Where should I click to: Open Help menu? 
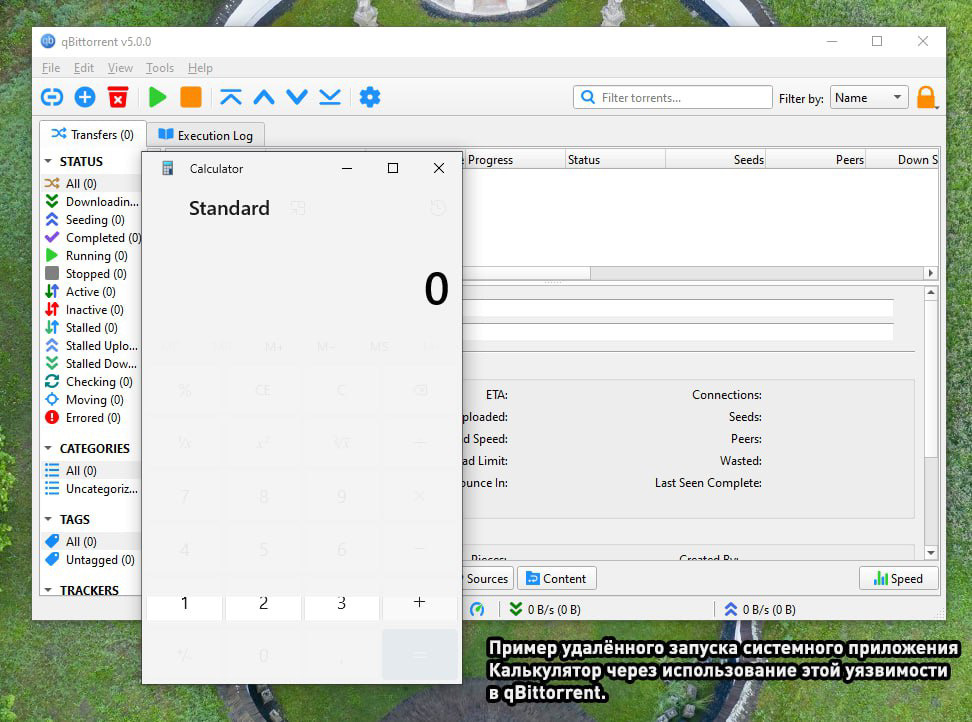[200, 68]
